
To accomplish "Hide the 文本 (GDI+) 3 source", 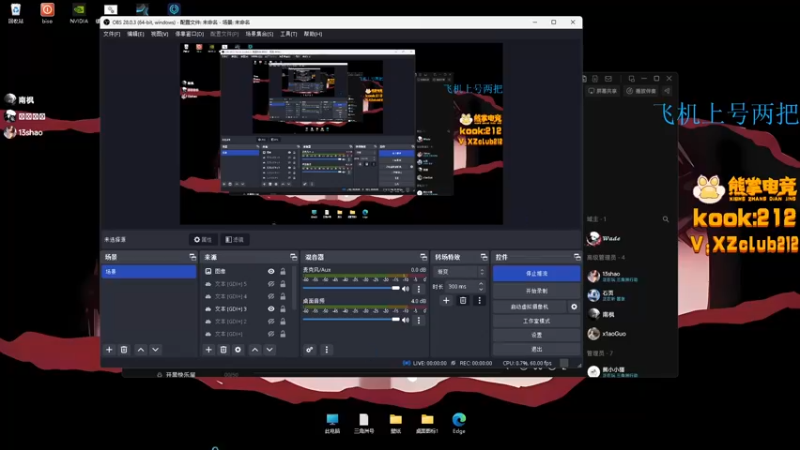I will 271,309.
